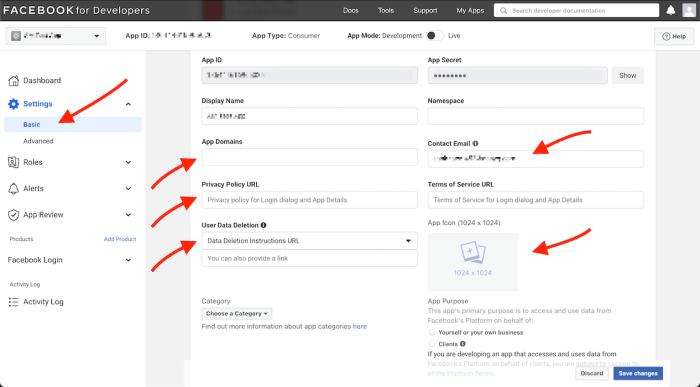The height and width of the screenshot is (387, 700).
Task: Click the Add Product link
Action: tap(120, 239)
